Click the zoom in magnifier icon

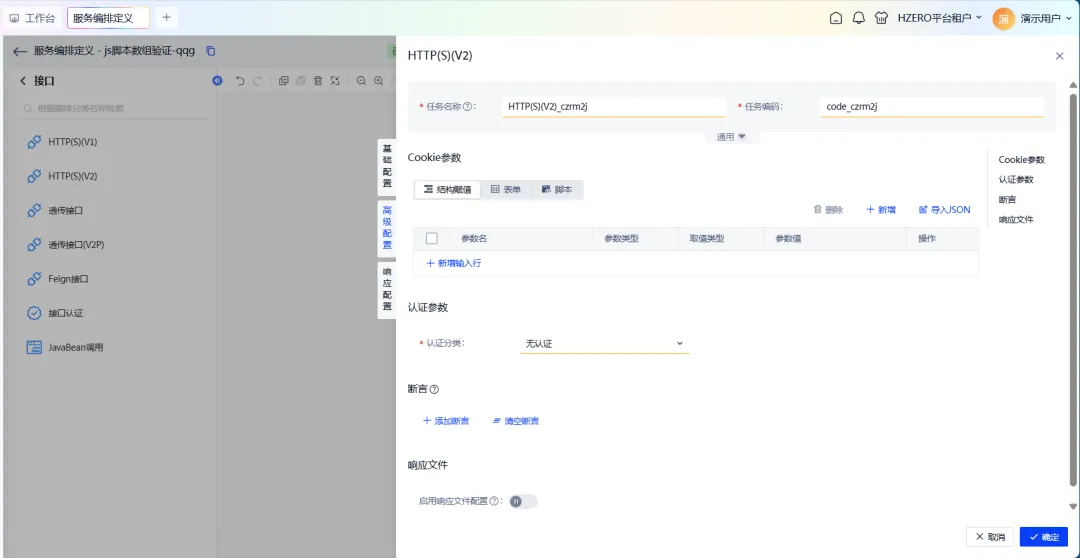378,81
